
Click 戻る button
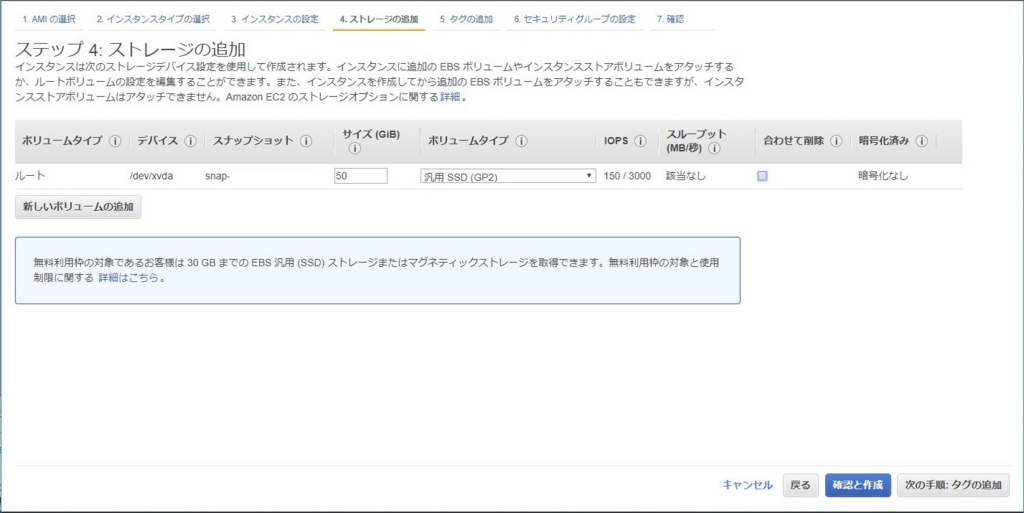tap(800, 485)
